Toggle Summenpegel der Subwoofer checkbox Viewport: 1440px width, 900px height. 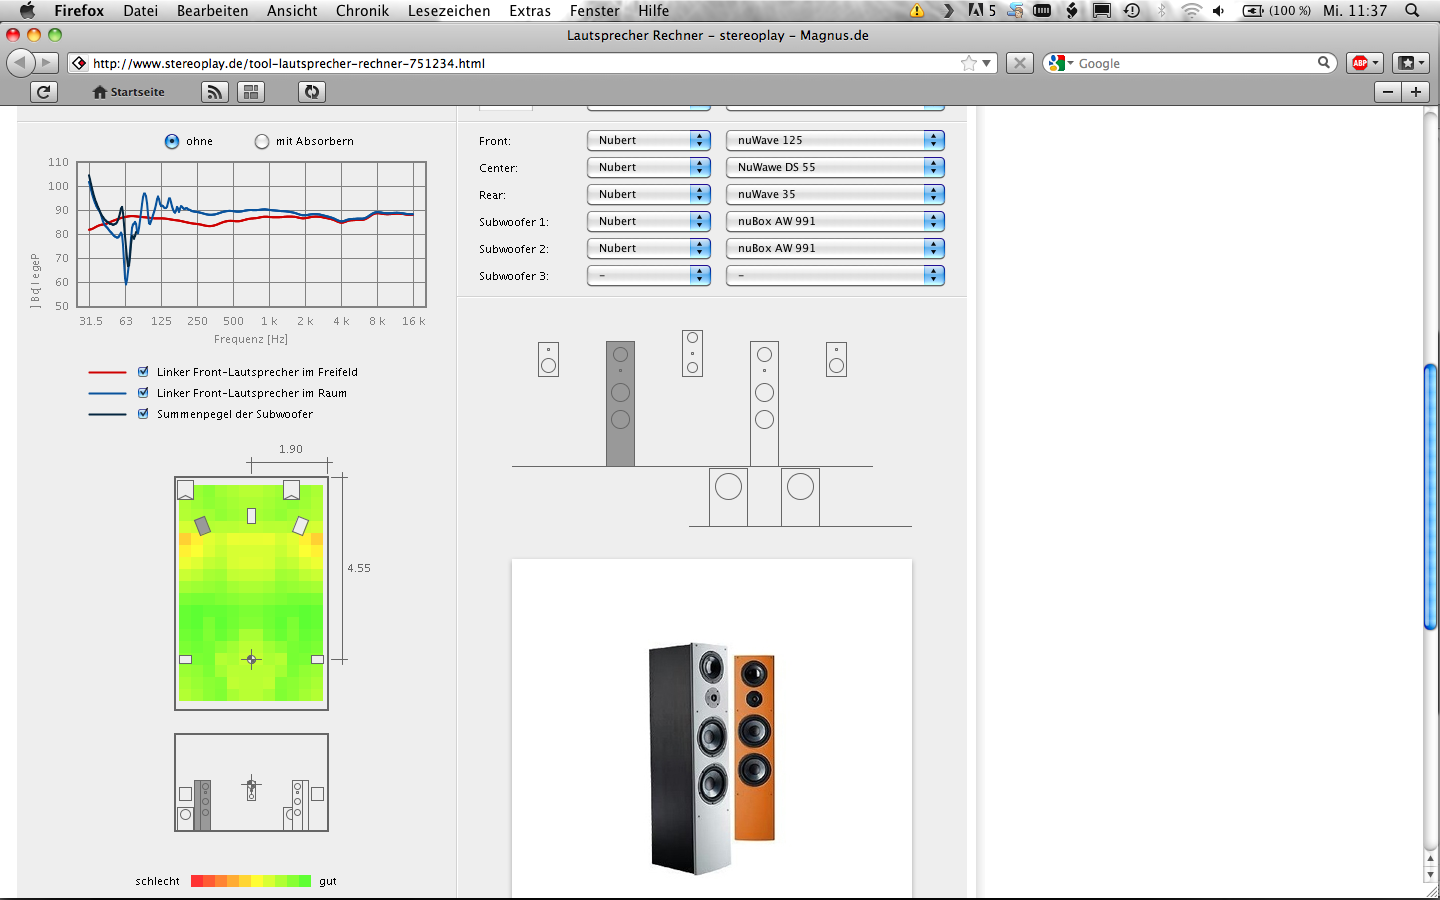[x=143, y=413]
